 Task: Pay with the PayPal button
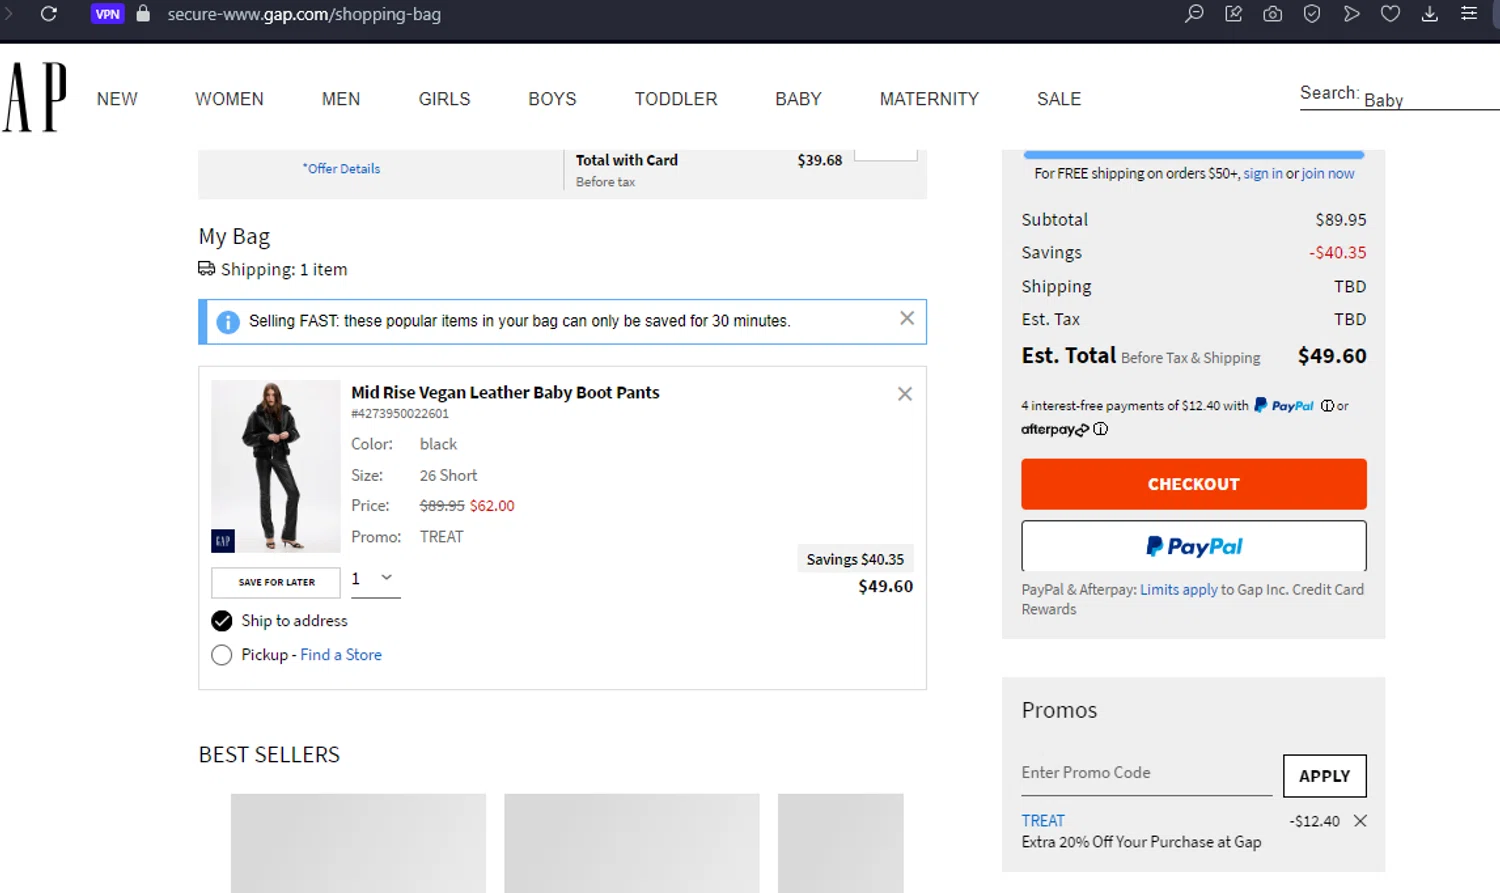tap(1194, 546)
